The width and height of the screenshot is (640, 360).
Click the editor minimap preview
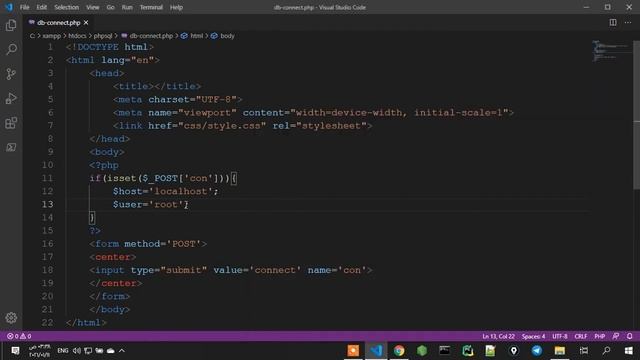click(x=610, y=51)
